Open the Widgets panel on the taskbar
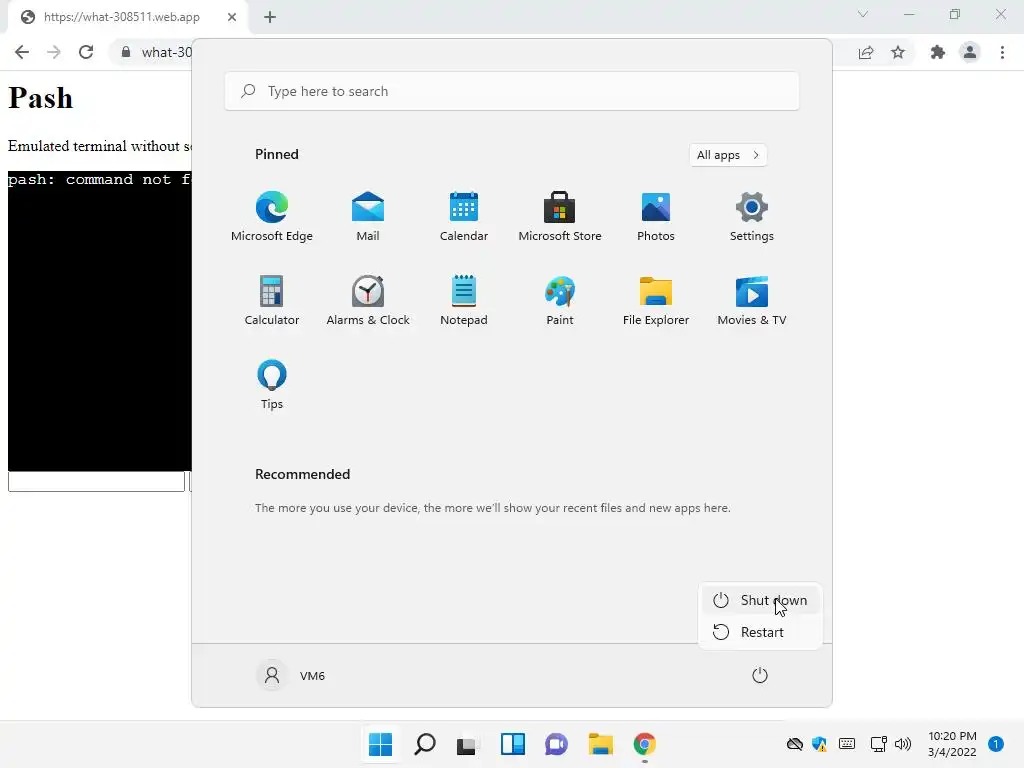 point(513,744)
